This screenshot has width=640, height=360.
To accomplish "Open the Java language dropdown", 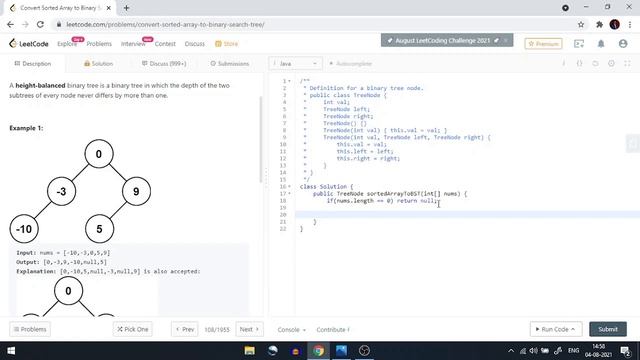I will (x=296, y=64).
